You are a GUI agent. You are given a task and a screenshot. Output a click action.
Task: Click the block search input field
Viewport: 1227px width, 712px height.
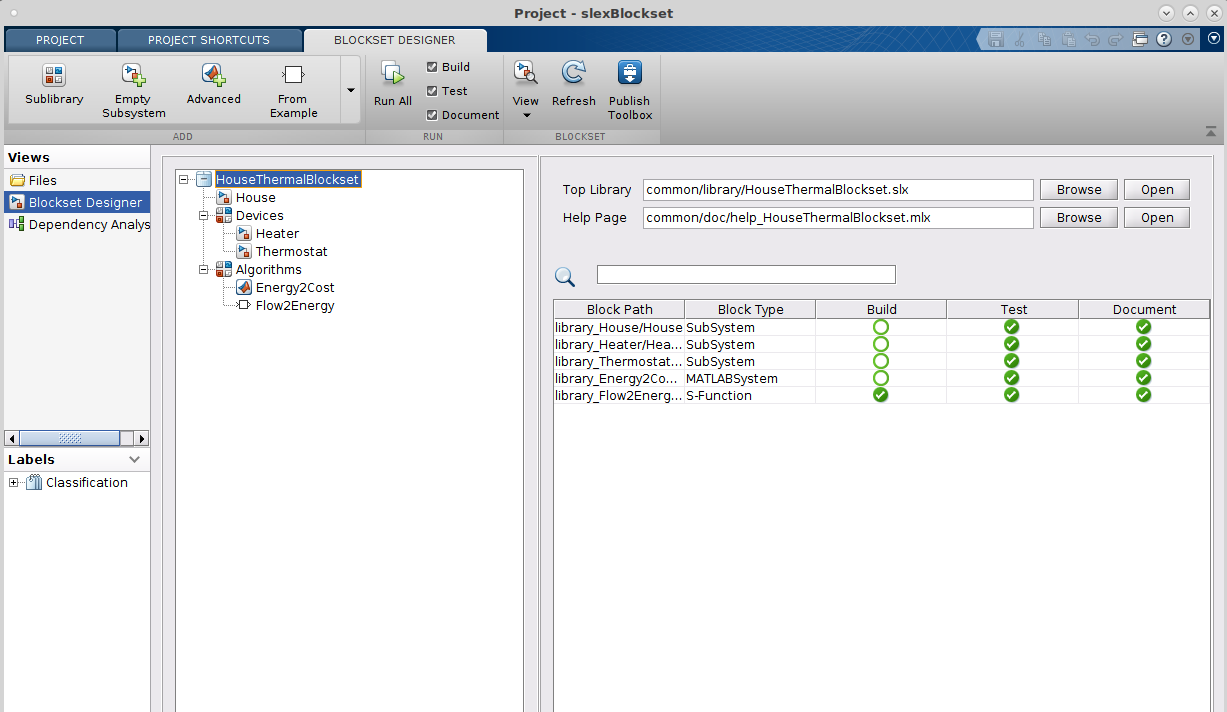click(x=746, y=275)
